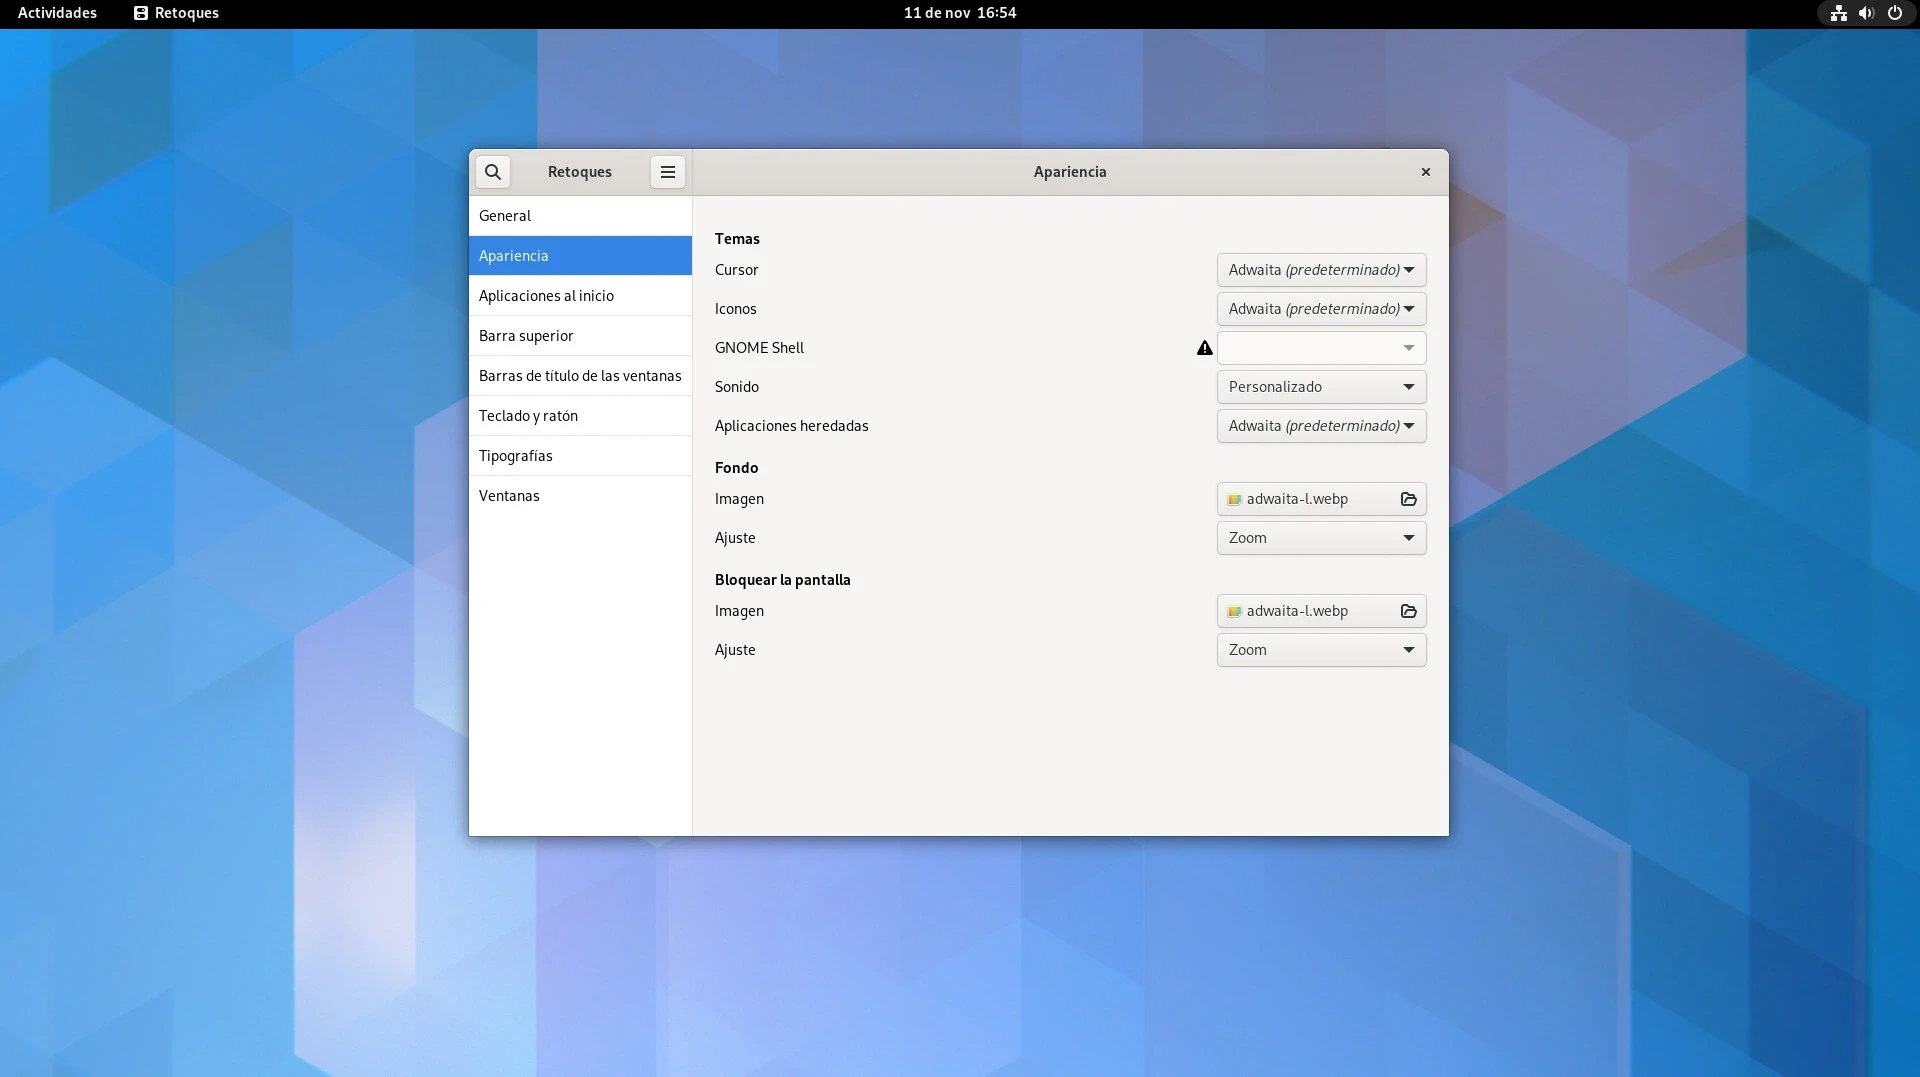Open the Aplicaciones heredadas theme dropdown
The width and height of the screenshot is (1920, 1077).
point(1320,426)
